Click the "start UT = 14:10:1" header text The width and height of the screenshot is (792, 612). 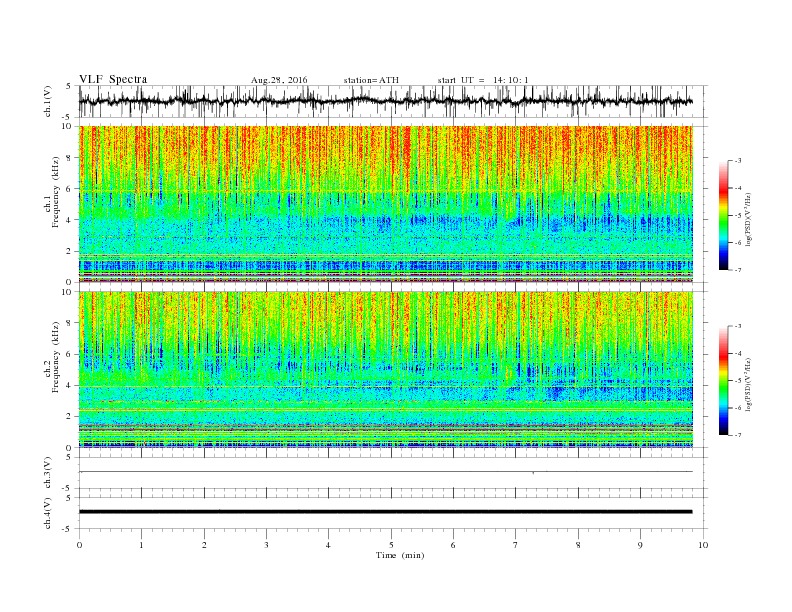[x=483, y=80]
